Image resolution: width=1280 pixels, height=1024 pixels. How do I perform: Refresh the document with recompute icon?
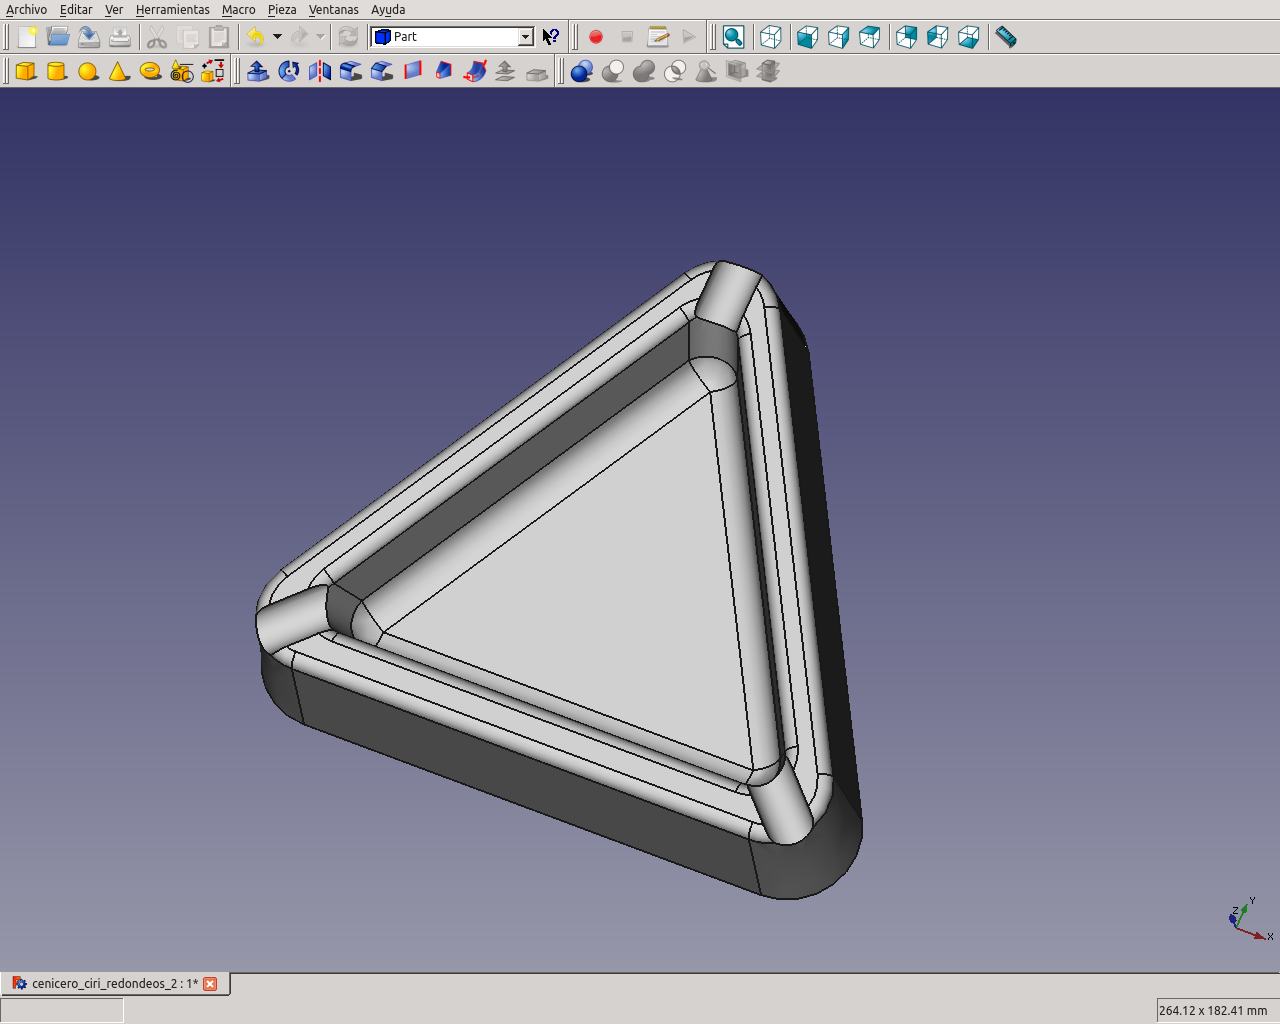point(348,37)
